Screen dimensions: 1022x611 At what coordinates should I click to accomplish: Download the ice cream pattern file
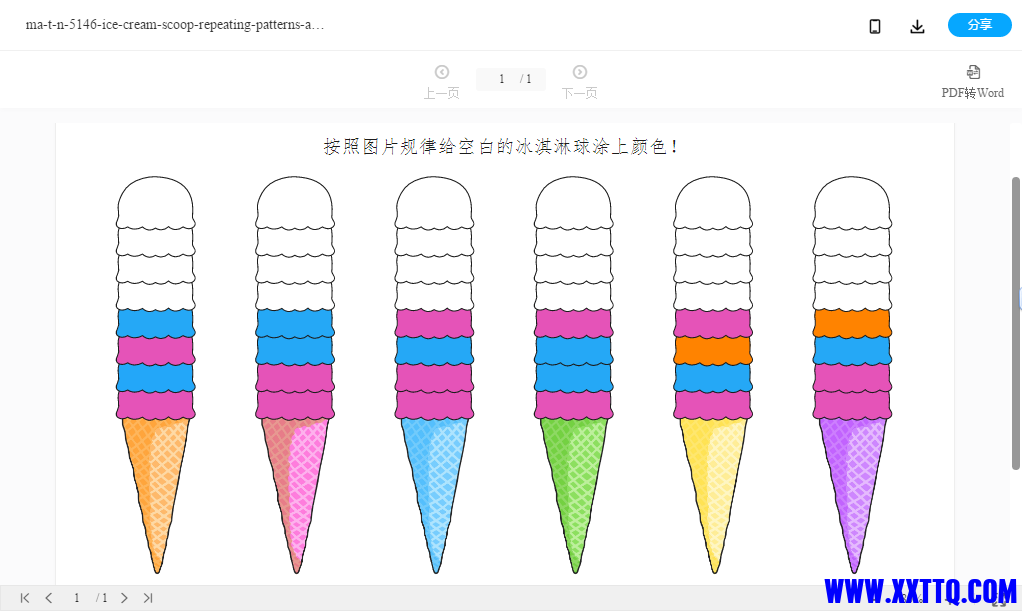pyautogui.click(x=917, y=26)
